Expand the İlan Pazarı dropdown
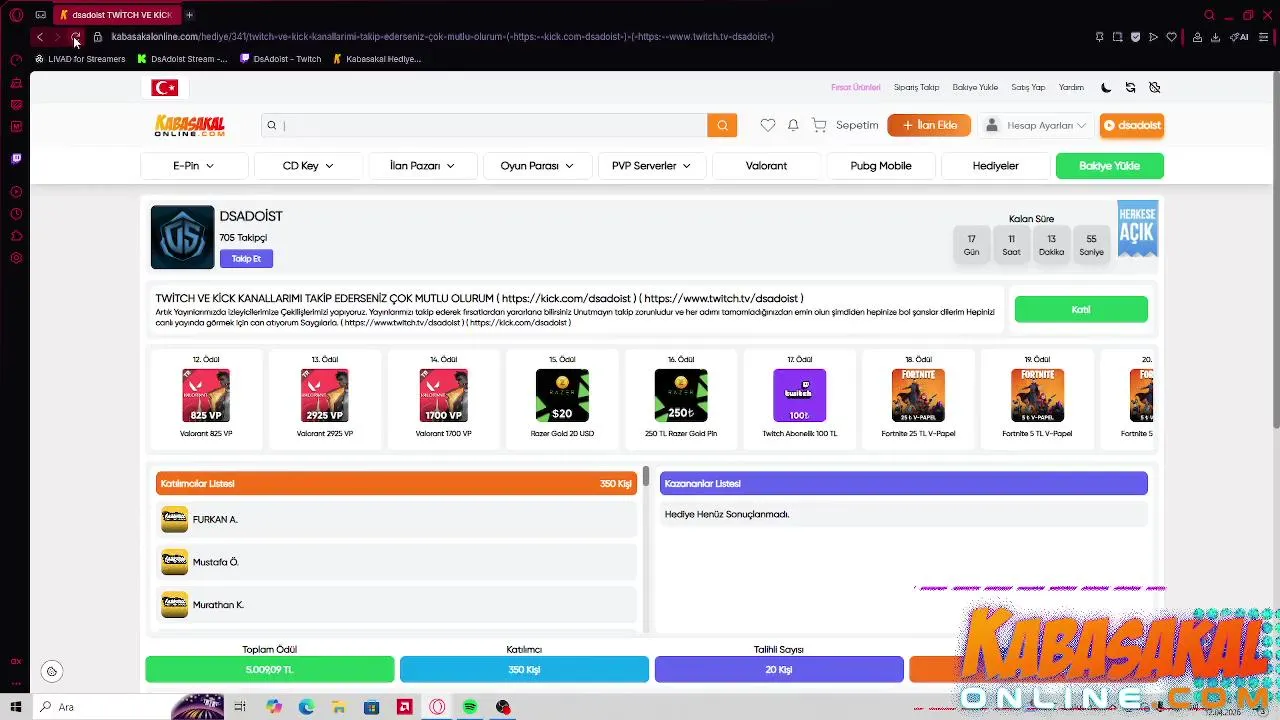Image resolution: width=1280 pixels, height=720 pixels. coord(422,166)
